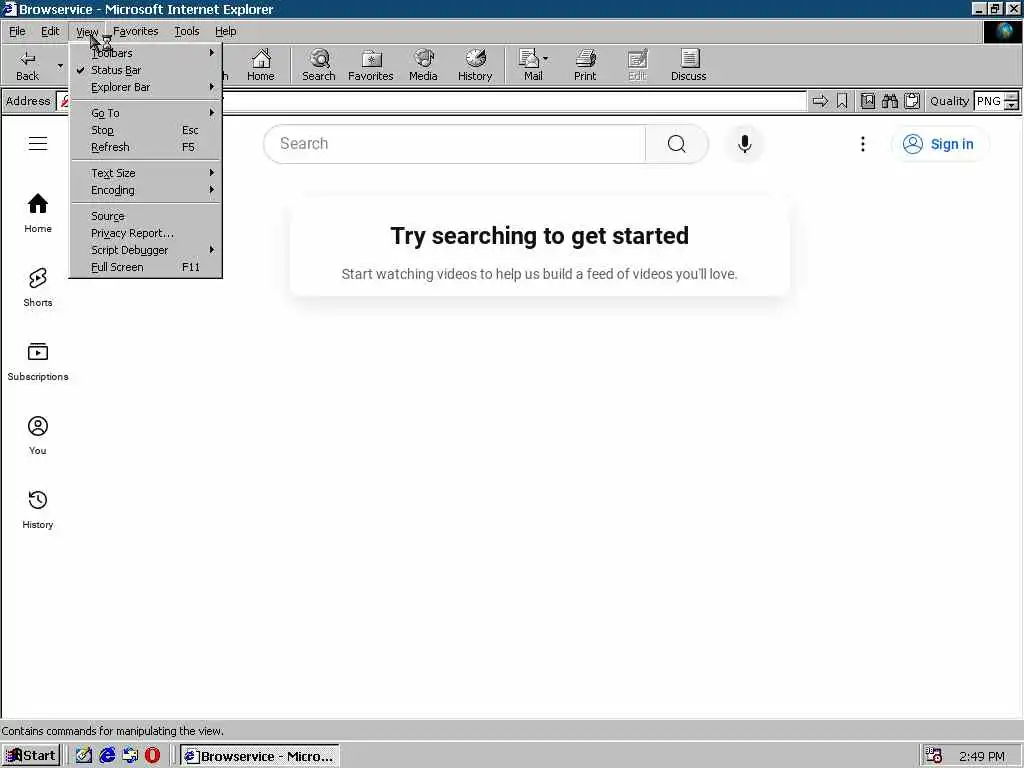Click the system tray icon beside the clock
1024x768 pixels.
click(x=933, y=756)
